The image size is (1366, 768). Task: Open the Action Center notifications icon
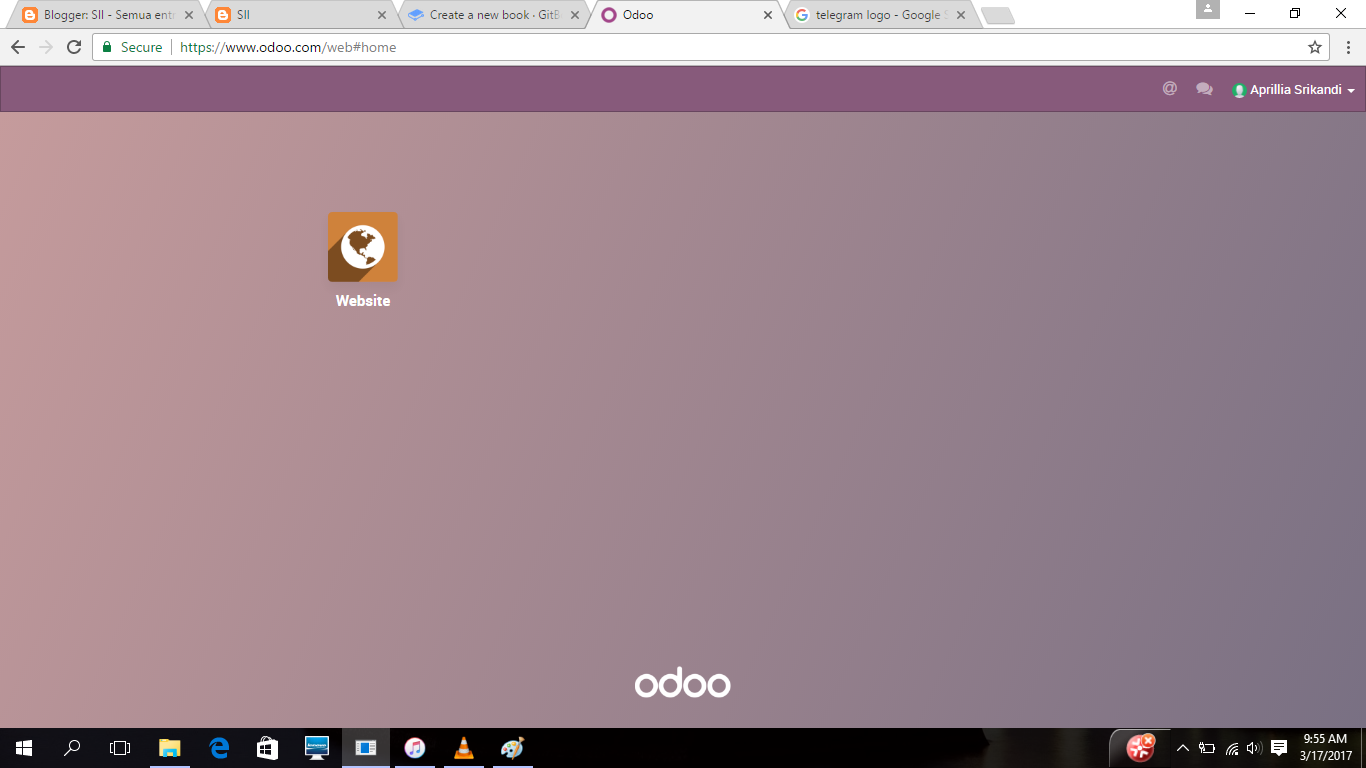point(1279,747)
